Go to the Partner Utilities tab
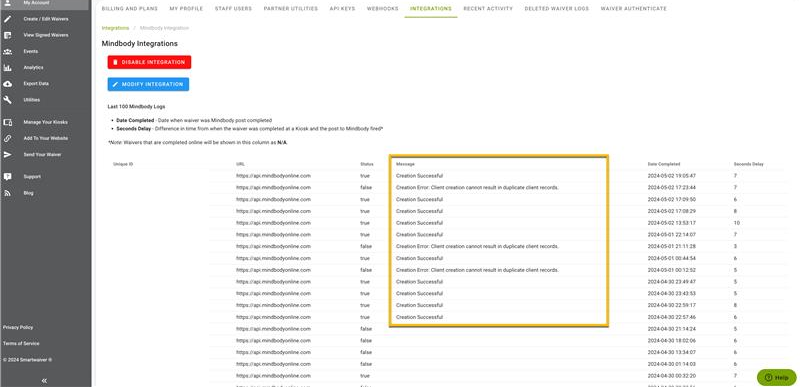This screenshot has height=387, width=800. pos(291,9)
